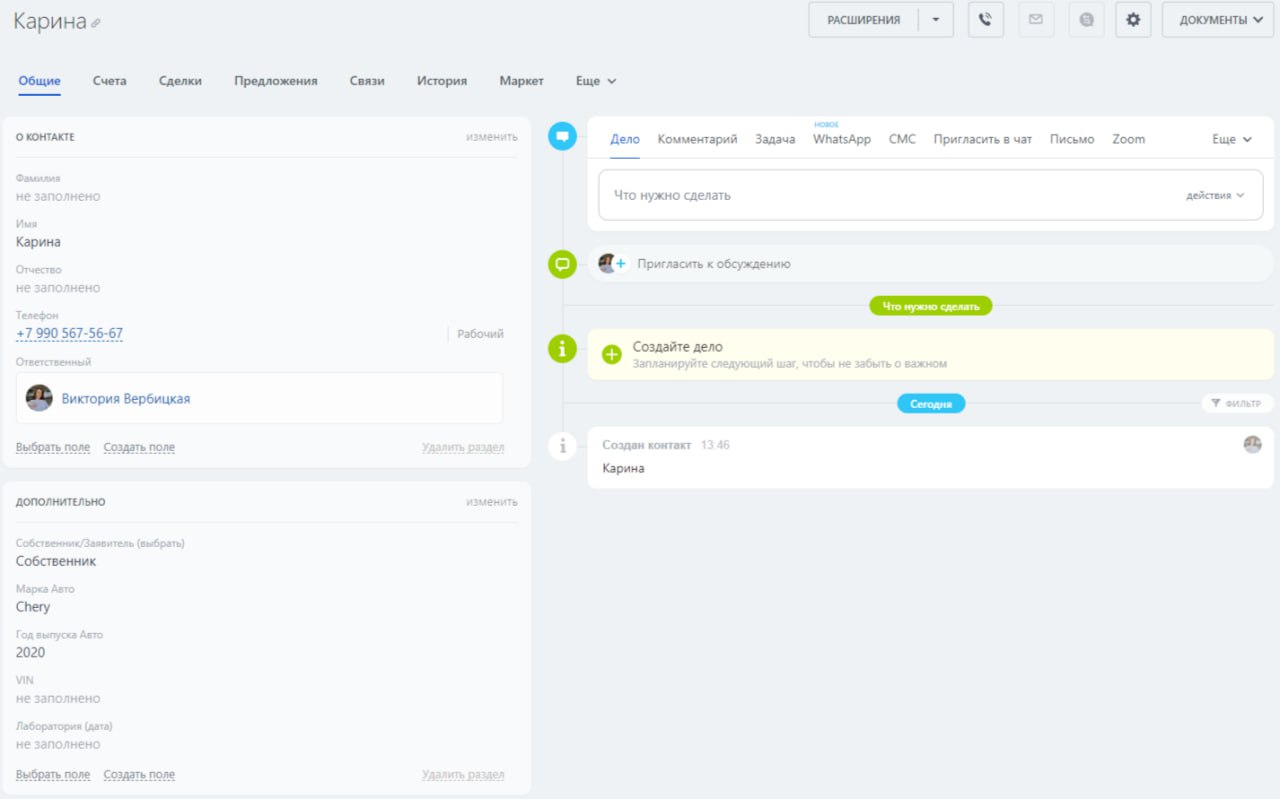Expand the Документы dropdown
The height and width of the screenshot is (799, 1280).
point(1217,20)
